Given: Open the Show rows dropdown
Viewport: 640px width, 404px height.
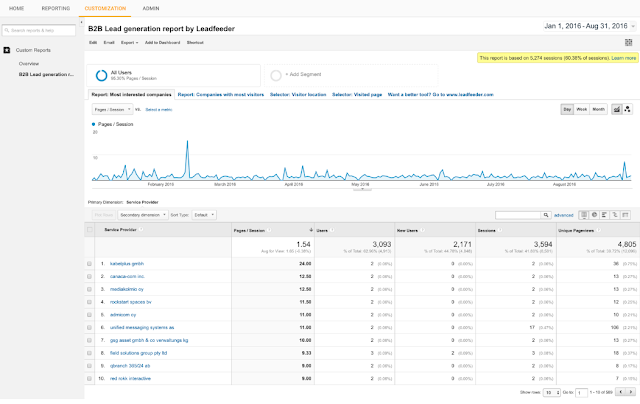Looking at the screenshot, I should click(x=553, y=393).
